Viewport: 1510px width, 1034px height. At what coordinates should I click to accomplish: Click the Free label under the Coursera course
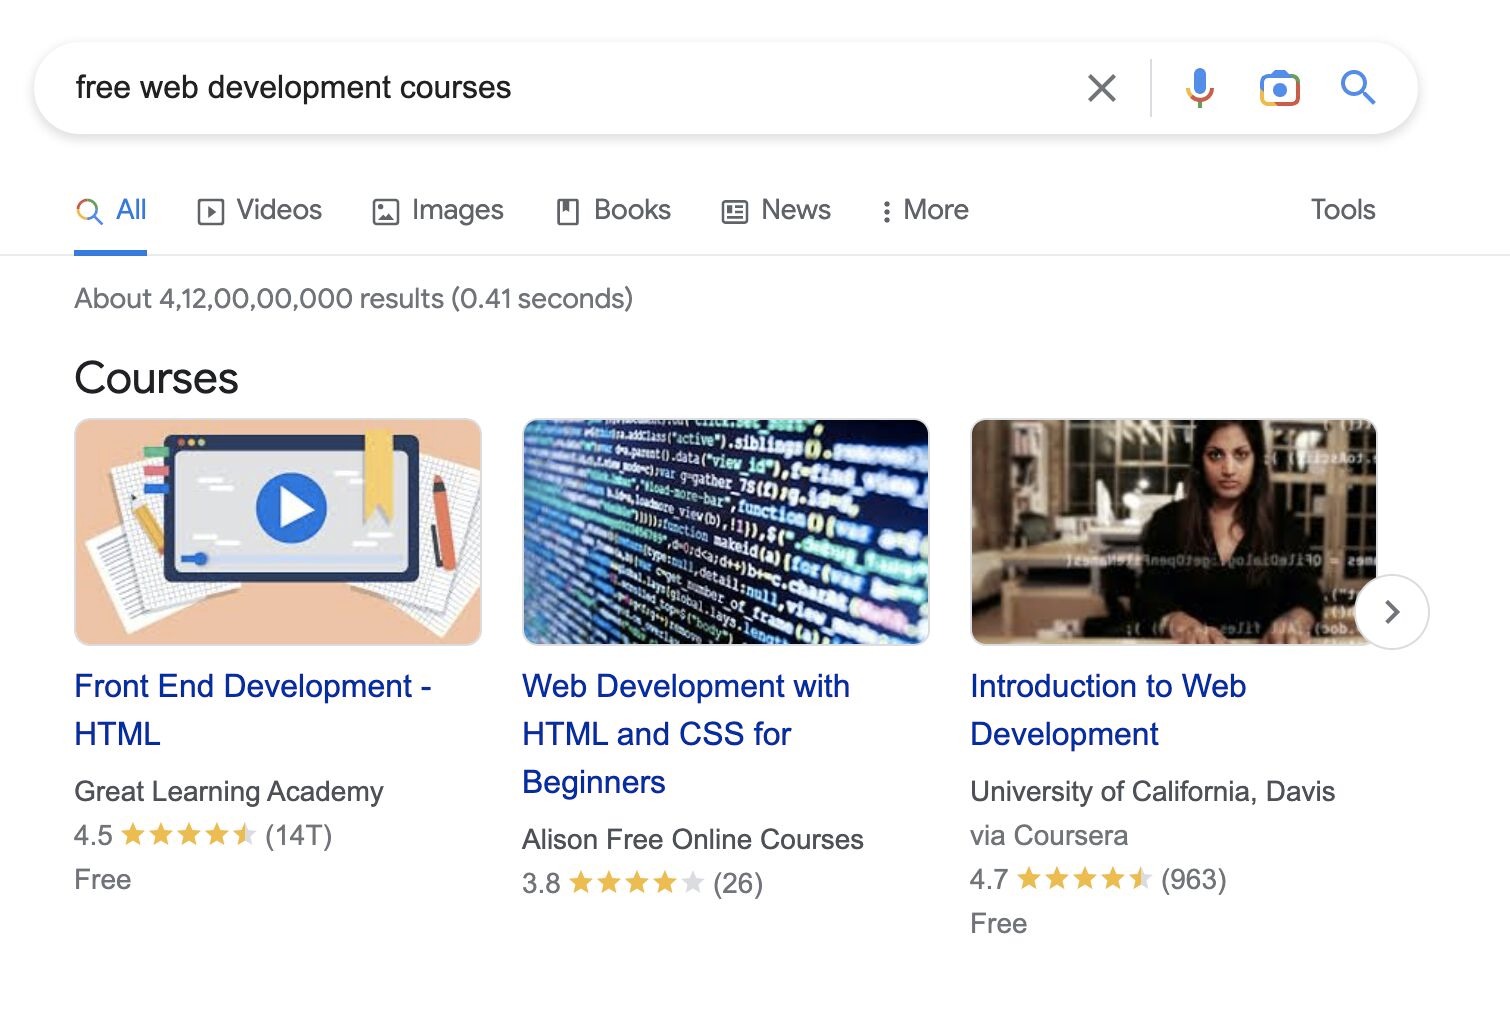998,923
